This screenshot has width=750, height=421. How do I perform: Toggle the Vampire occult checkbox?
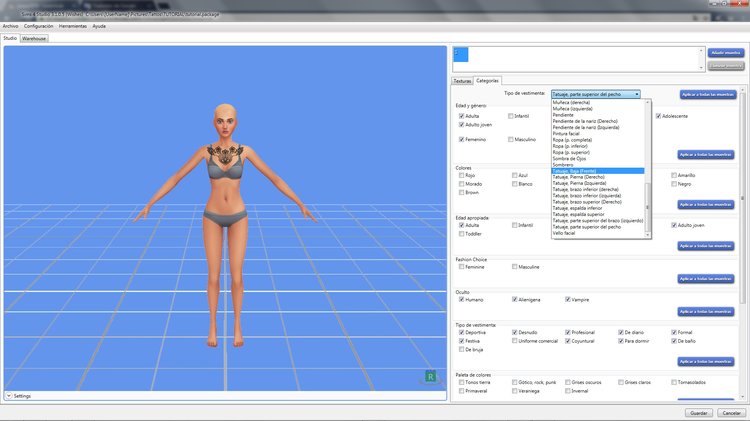point(567,299)
